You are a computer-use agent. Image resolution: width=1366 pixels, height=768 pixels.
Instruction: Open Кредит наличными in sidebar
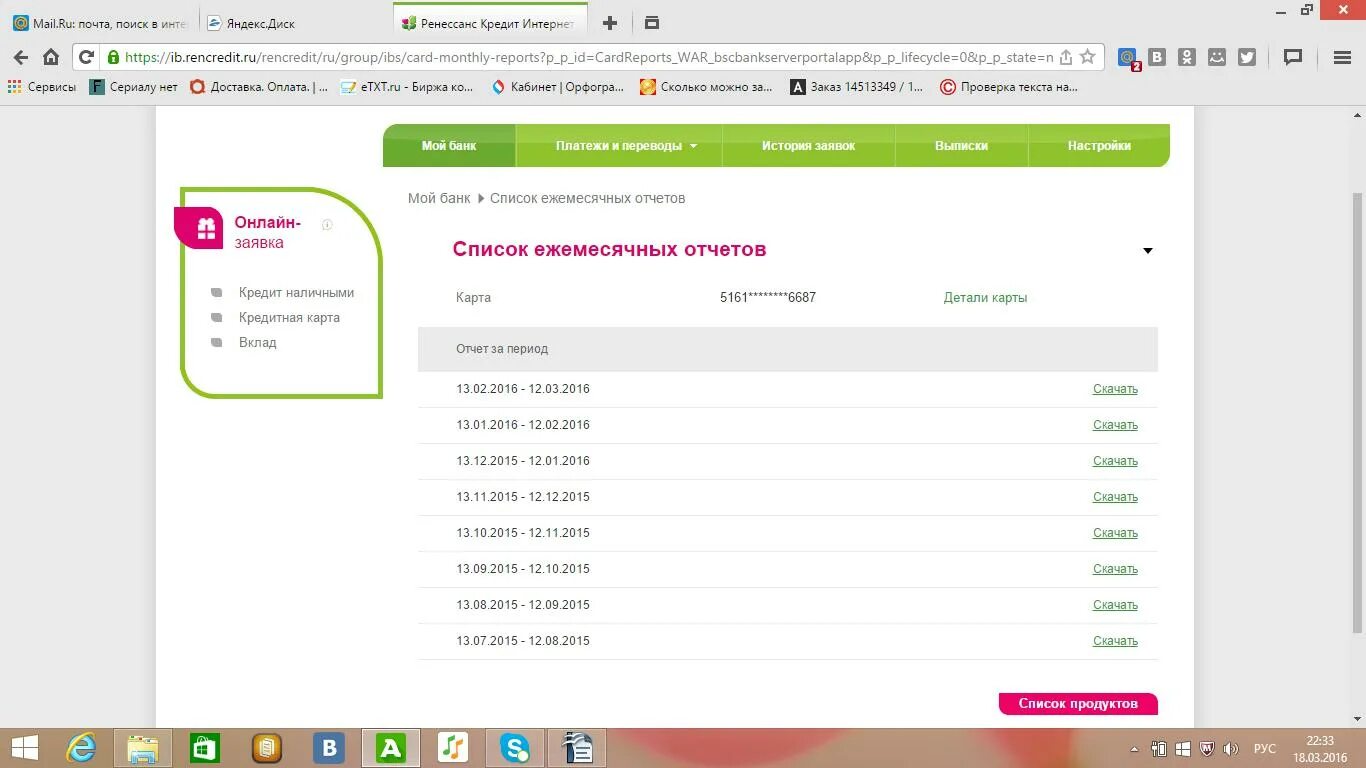pyautogui.click(x=296, y=293)
